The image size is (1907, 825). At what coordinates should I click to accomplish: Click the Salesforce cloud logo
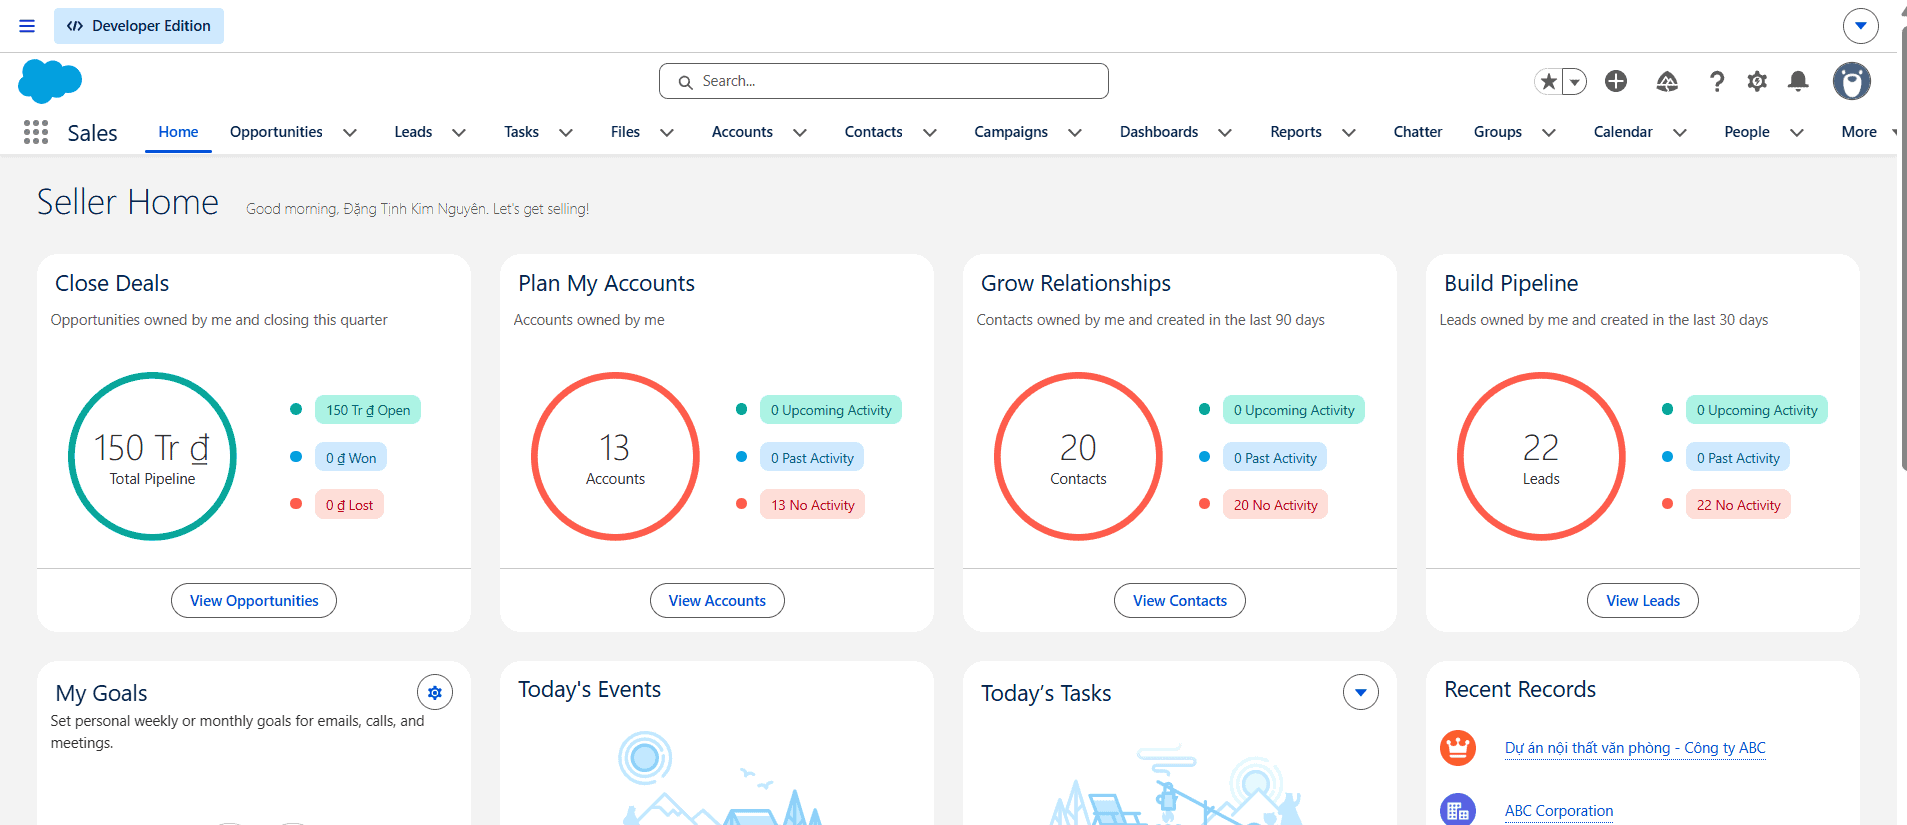point(50,81)
